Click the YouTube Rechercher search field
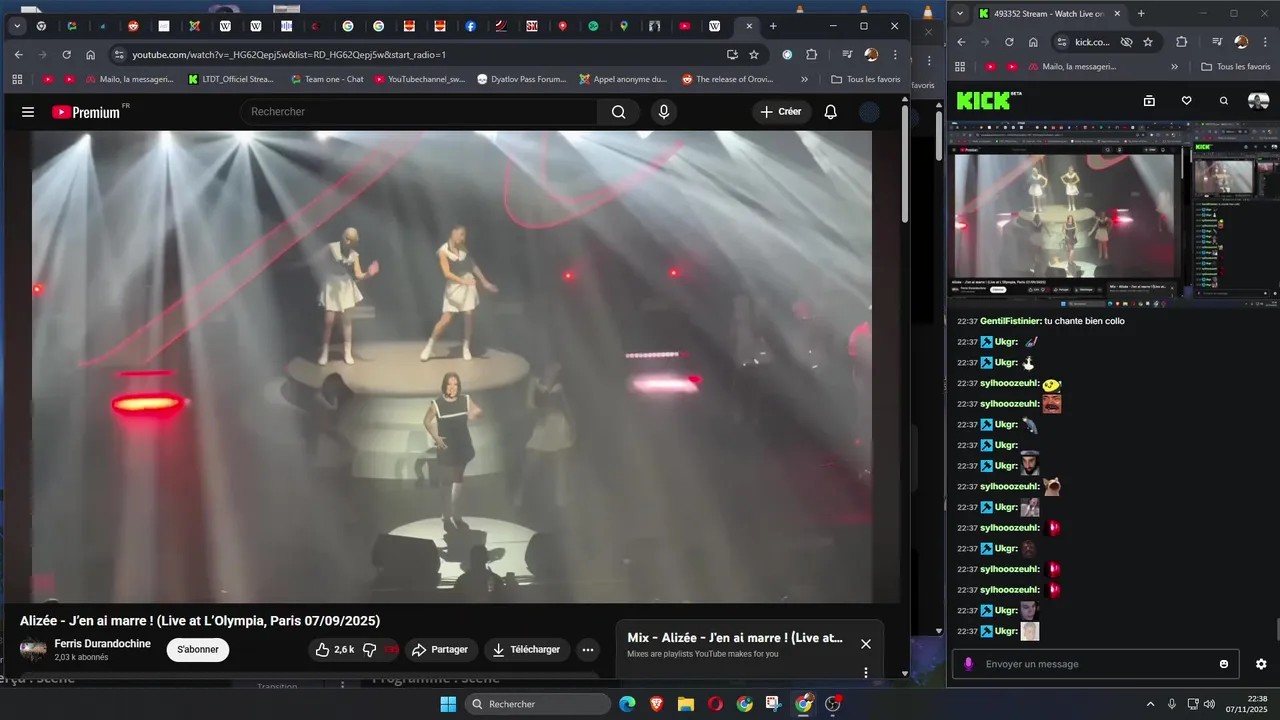The width and height of the screenshot is (1280, 720). [x=418, y=112]
